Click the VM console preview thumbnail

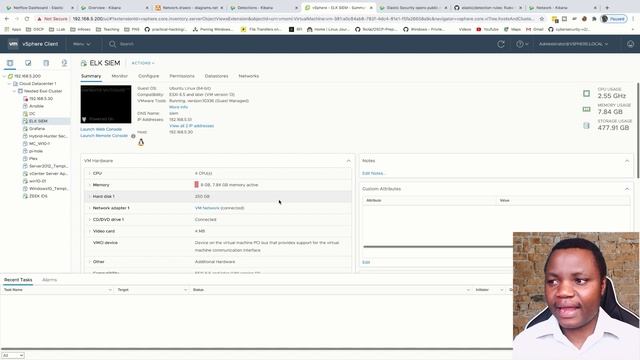(106, 104)
